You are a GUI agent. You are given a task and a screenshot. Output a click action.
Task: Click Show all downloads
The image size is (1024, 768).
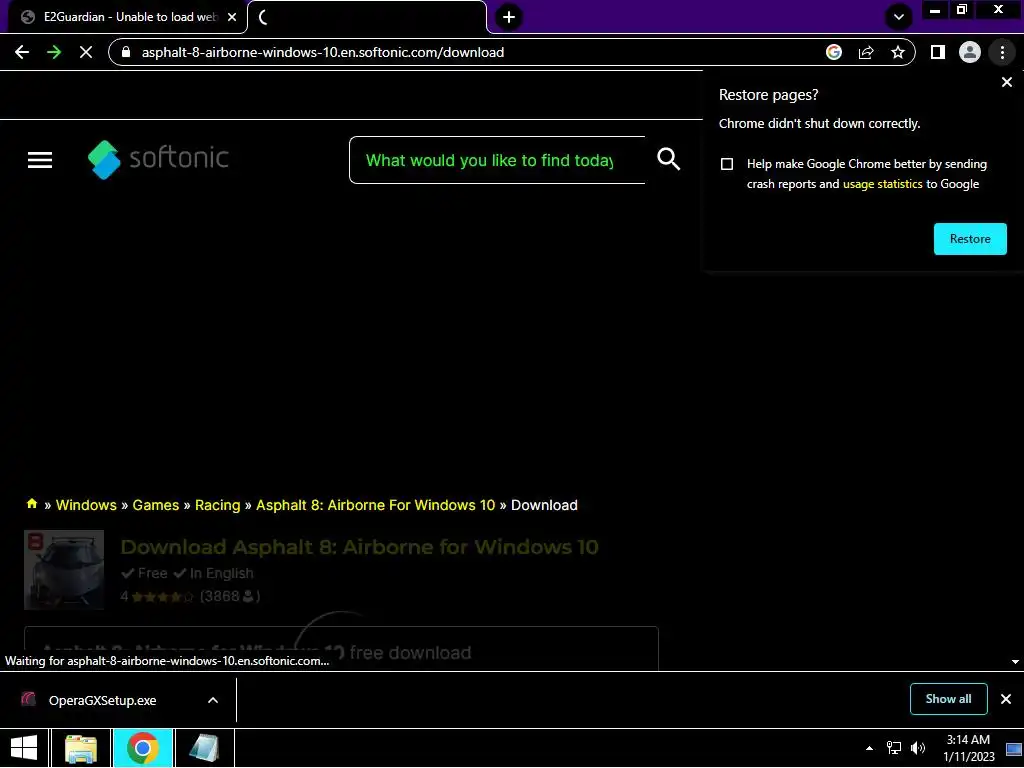948,699
